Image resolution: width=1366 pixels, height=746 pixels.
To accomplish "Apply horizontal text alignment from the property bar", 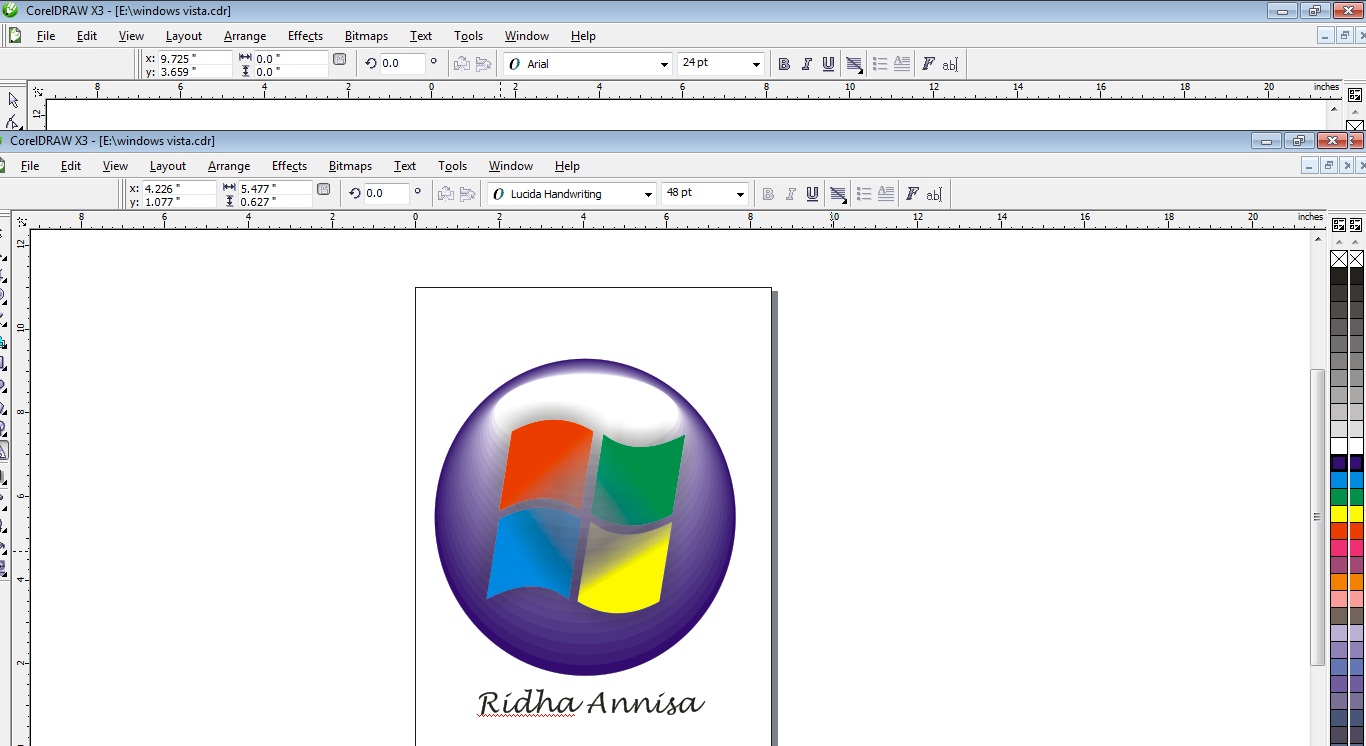I will click(x=838, y=193).
